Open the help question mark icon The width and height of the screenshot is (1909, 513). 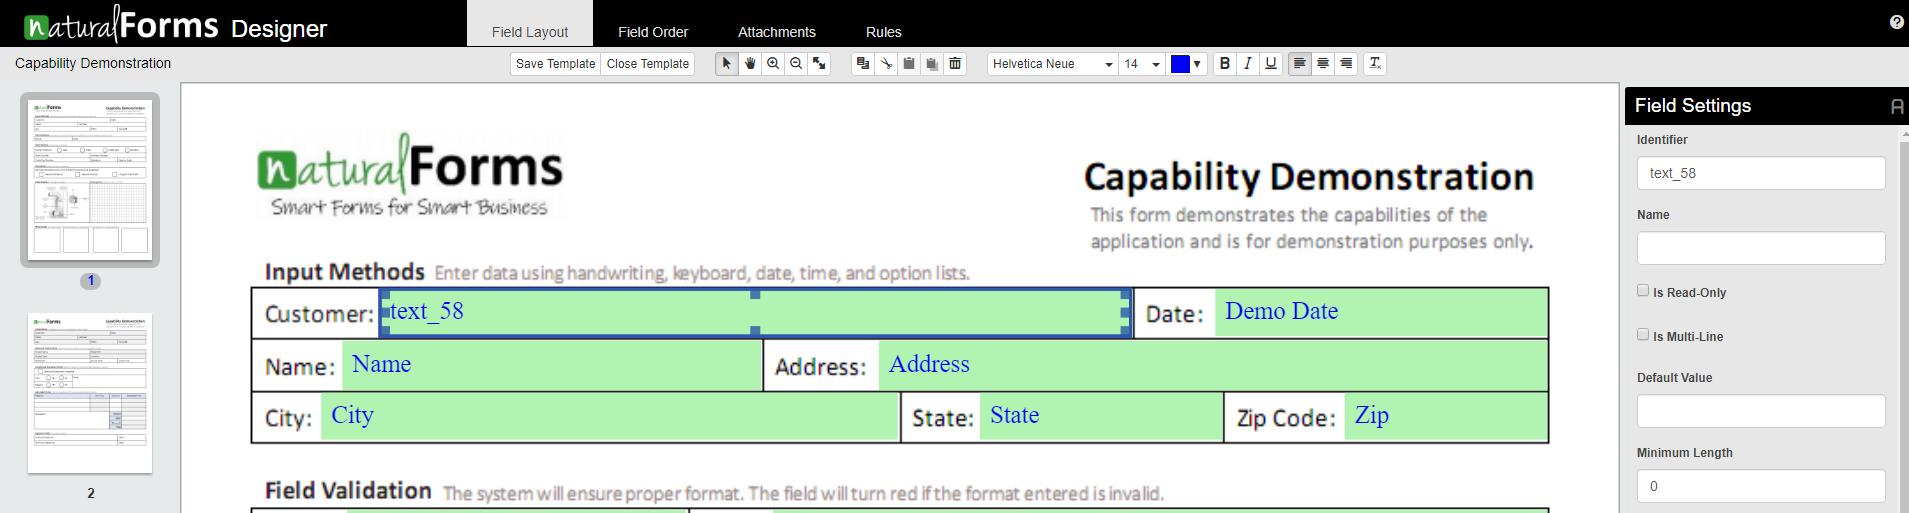(1897, 22)
